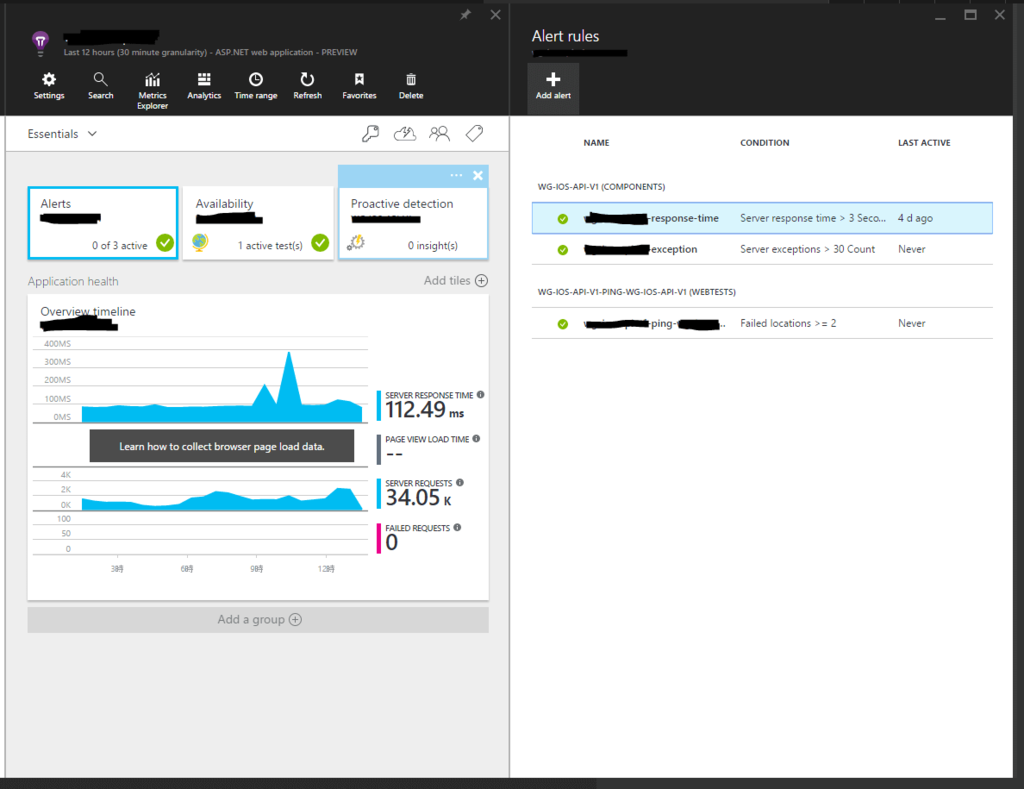The width and height of the screenshot is (1024, 789).
Task: Click the Availability globe icon
Action: tap(200, 242)
